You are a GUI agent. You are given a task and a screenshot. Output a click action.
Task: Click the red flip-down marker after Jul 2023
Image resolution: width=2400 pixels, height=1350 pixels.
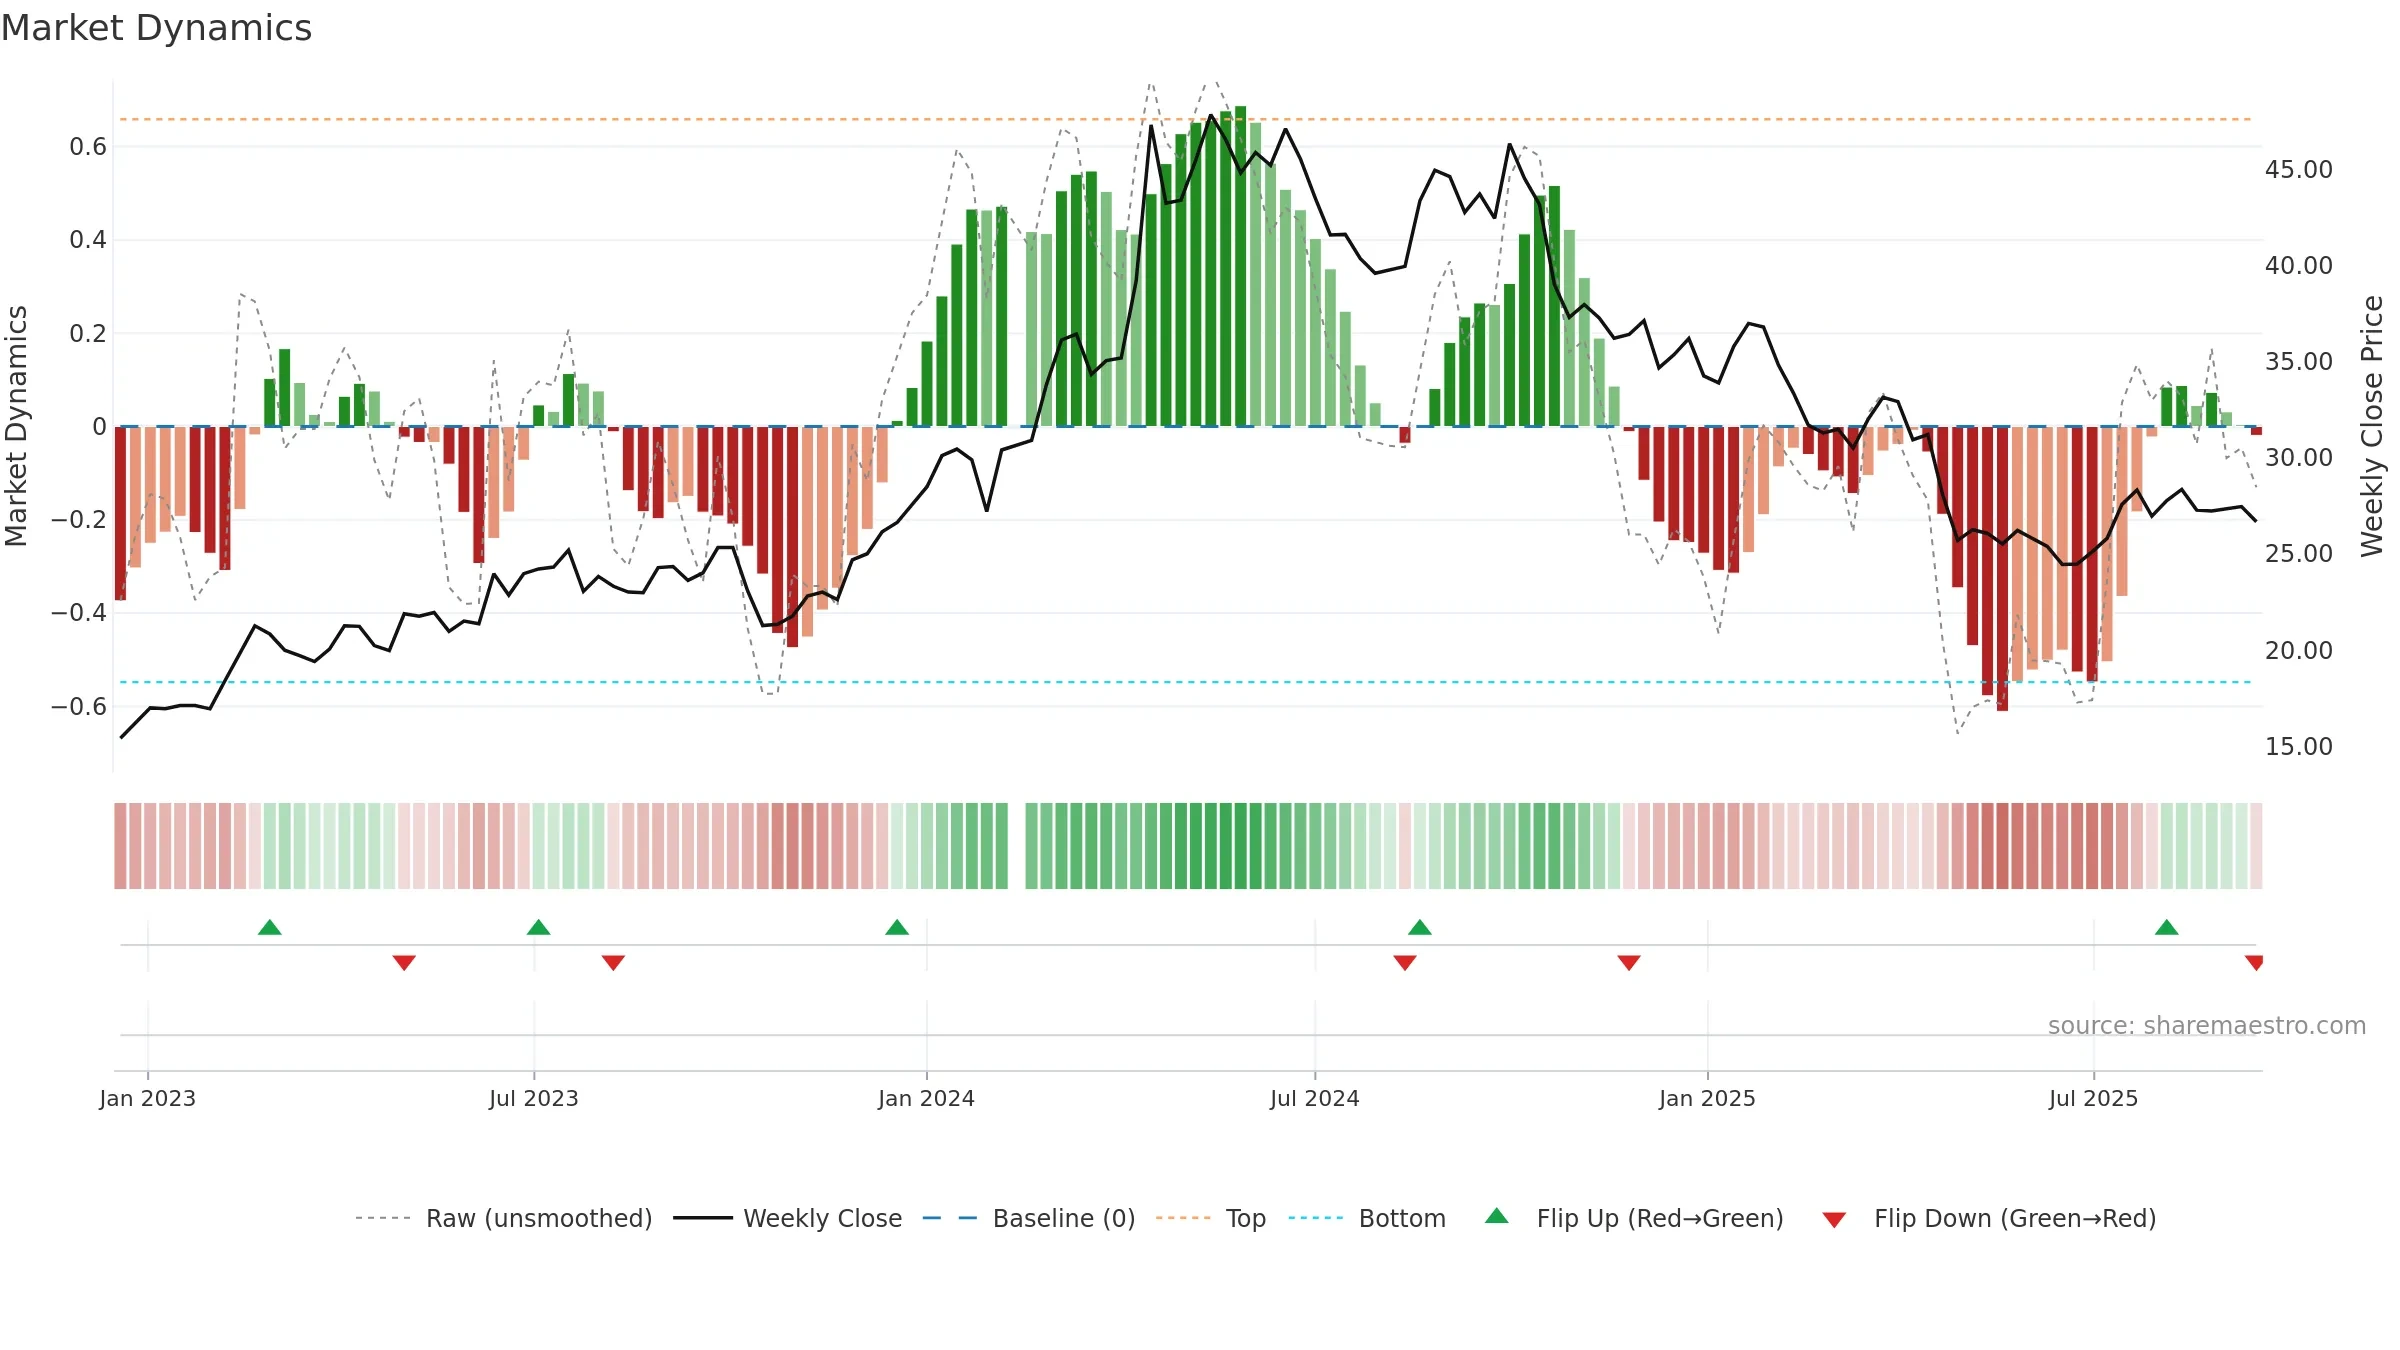[613, 963]
